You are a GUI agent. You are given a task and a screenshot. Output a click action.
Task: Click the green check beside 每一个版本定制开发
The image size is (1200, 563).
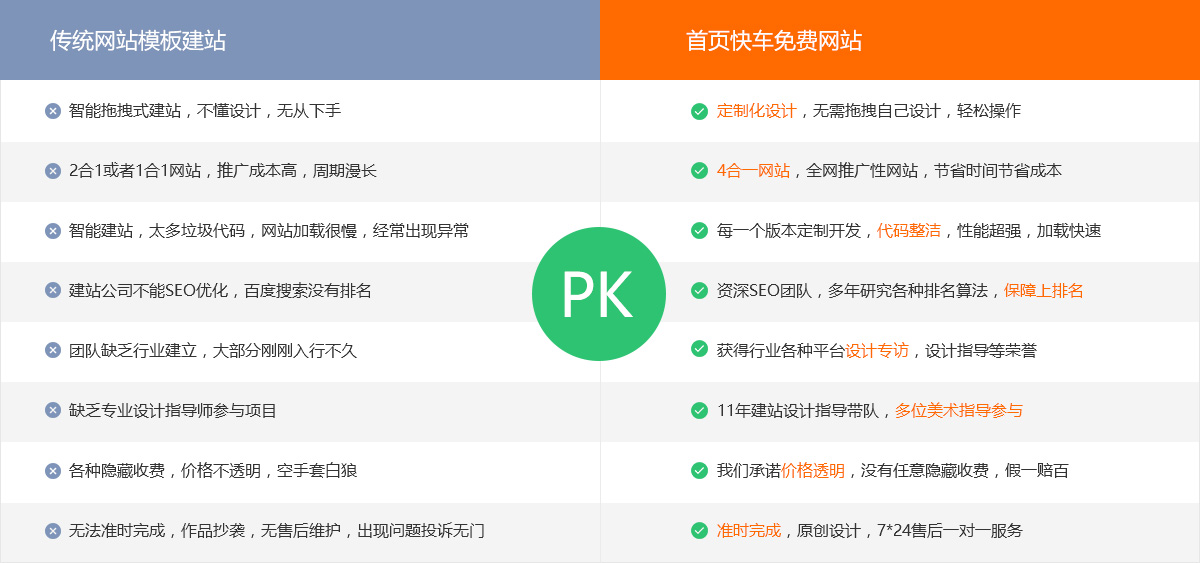click(699, 231)
